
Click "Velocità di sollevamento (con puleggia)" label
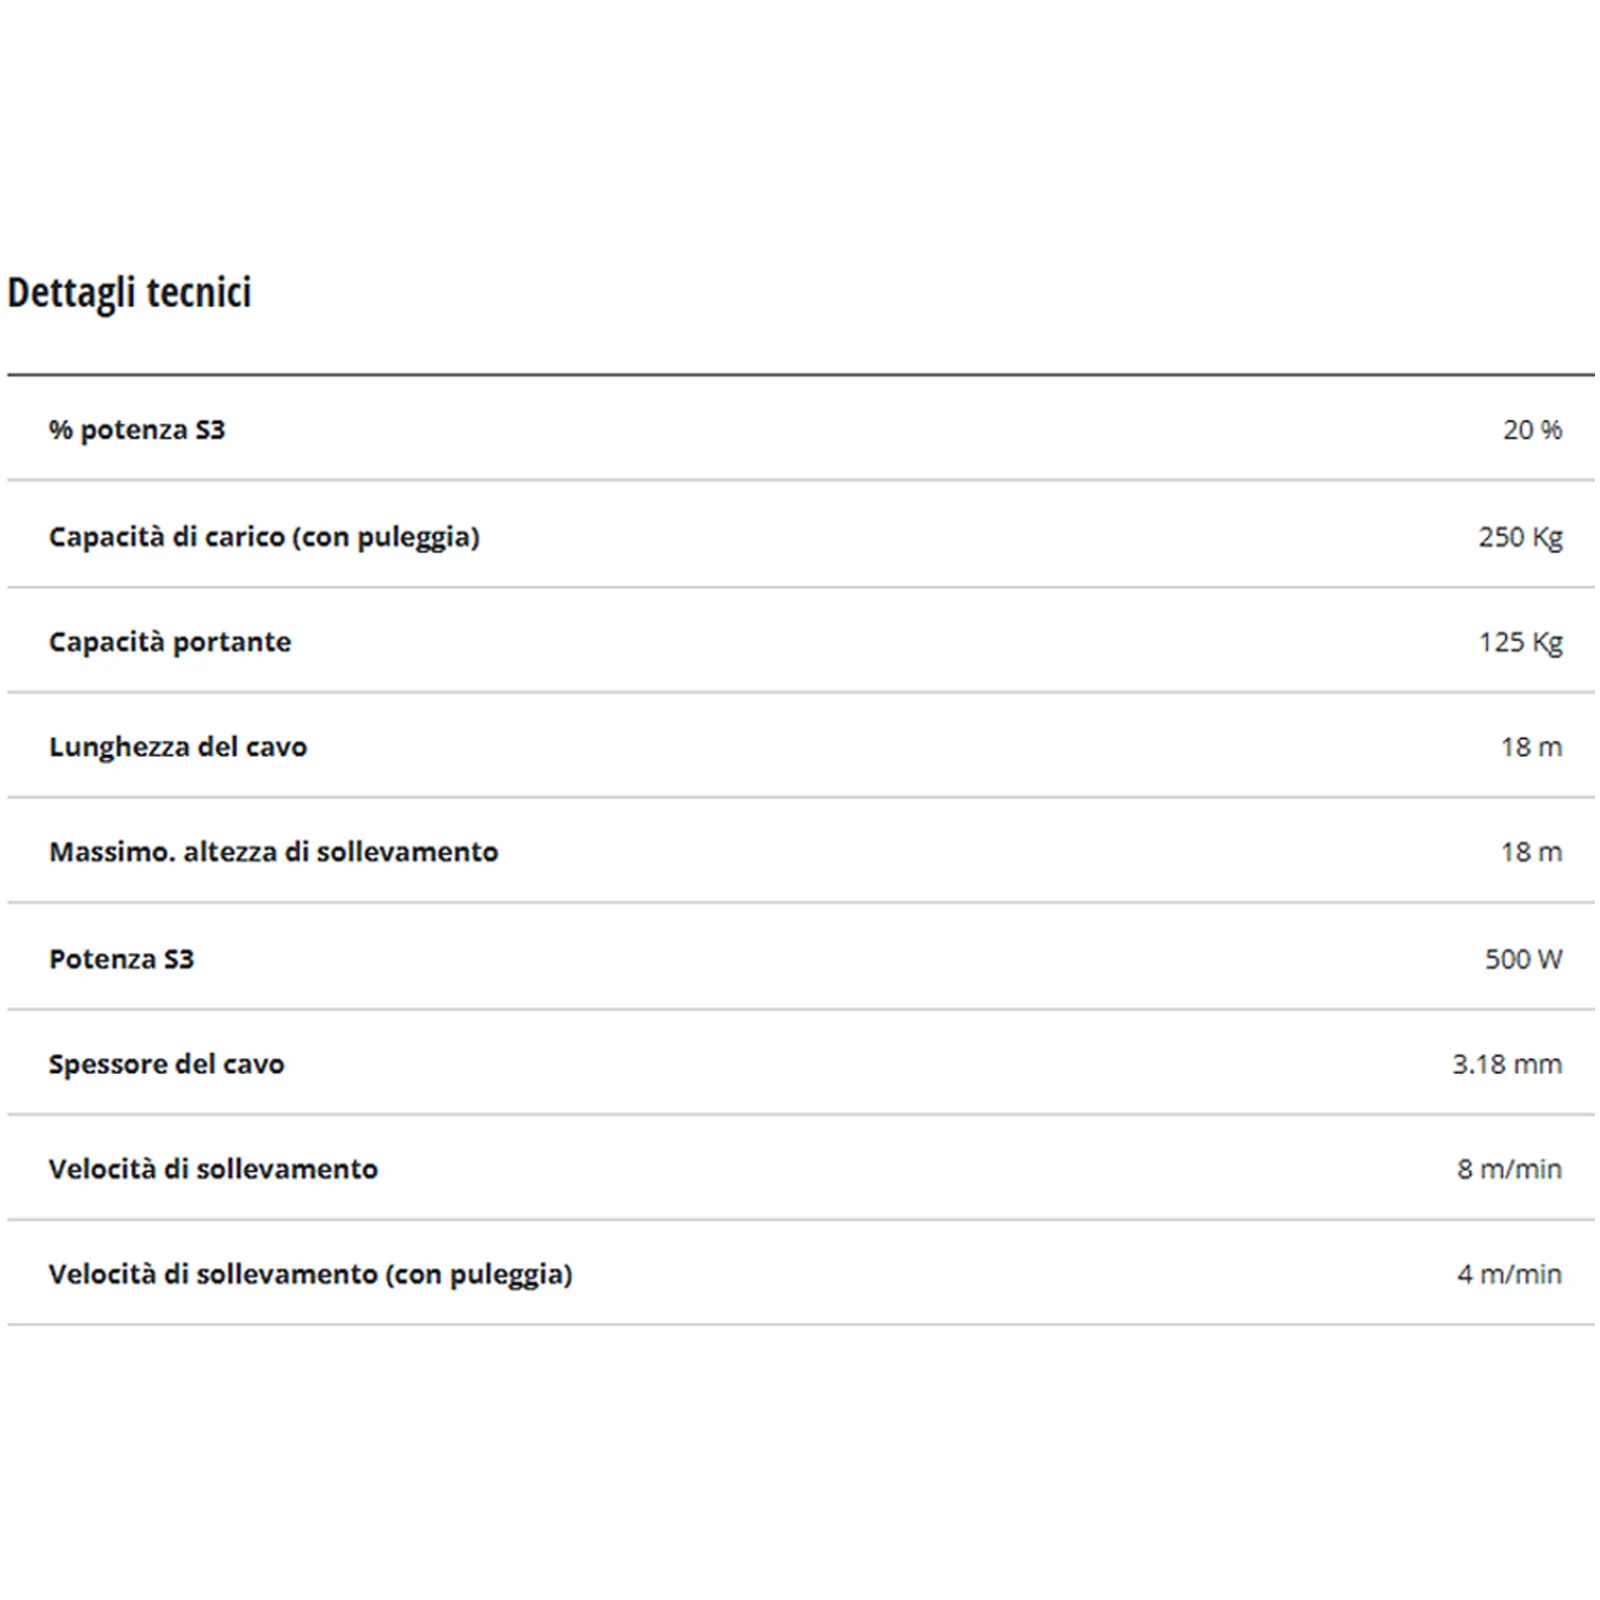(x=310, y=1274)
